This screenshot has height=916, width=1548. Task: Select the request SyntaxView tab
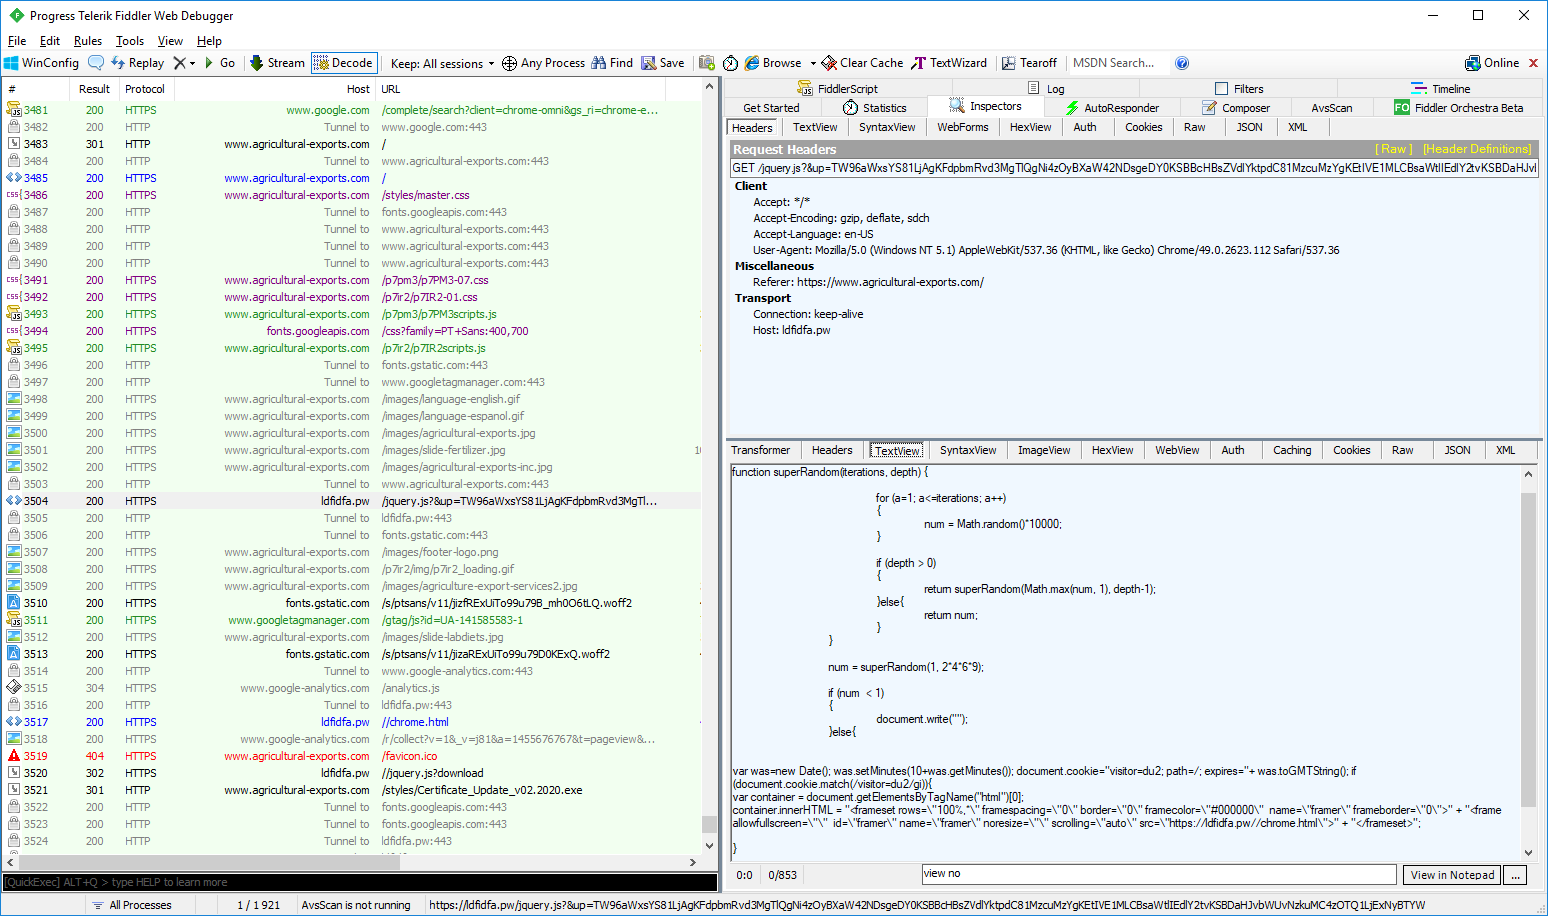[887, 127]
